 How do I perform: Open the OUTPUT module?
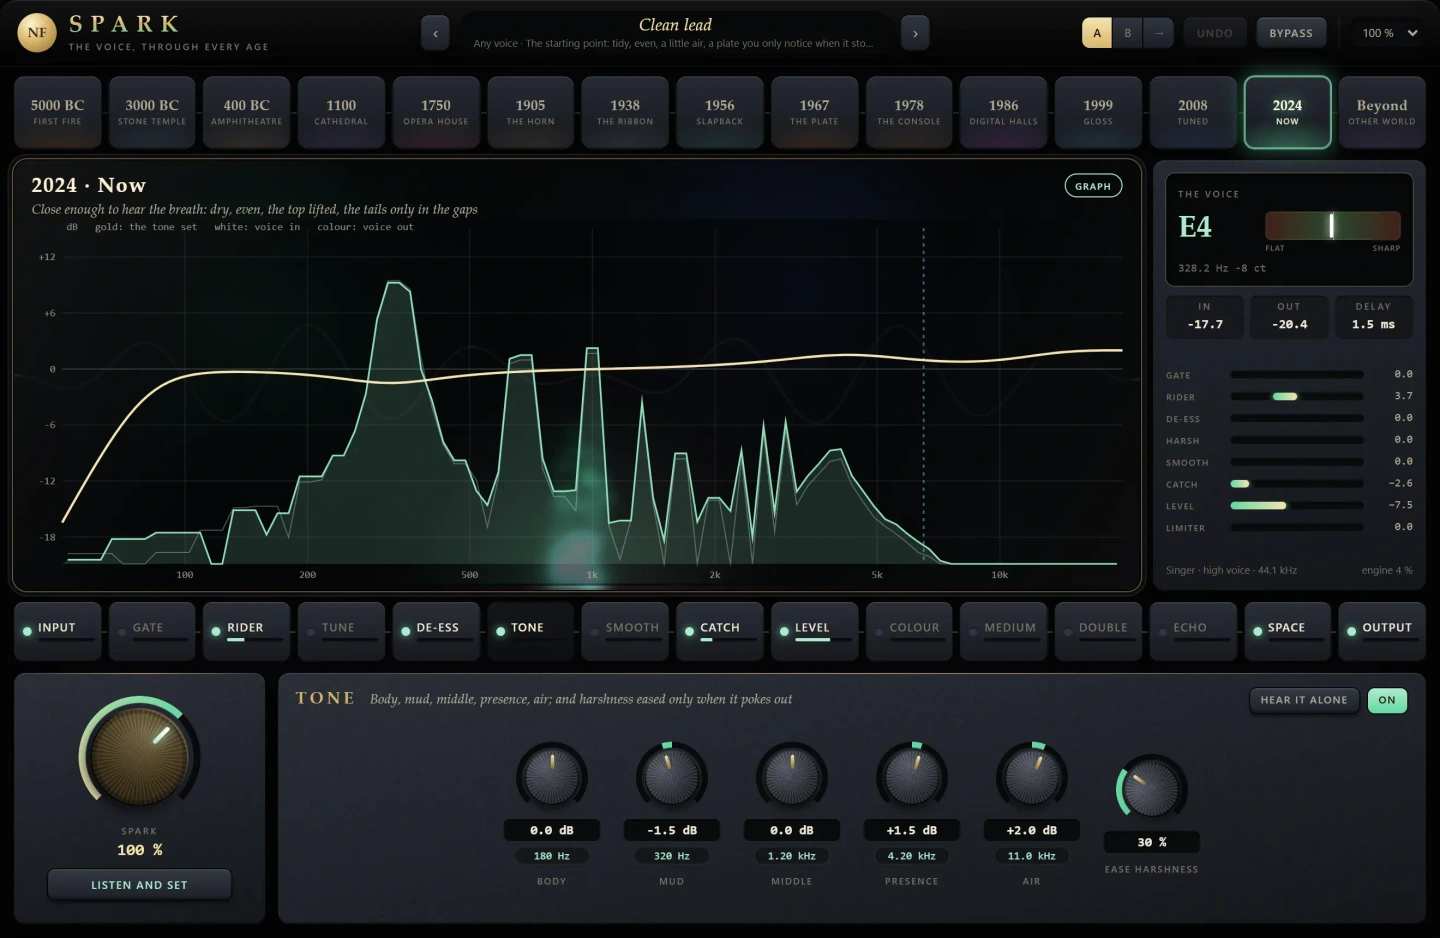[x=1382, y=630]
